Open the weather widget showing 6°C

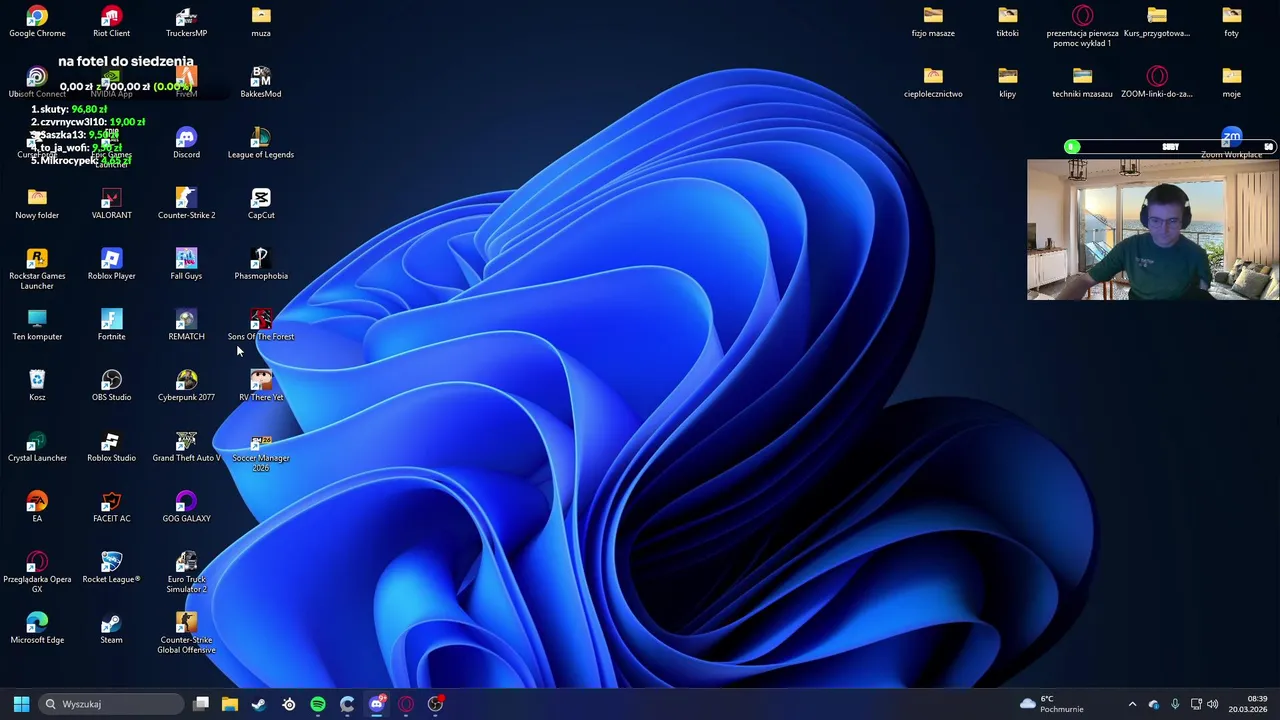coord(1052,704)
